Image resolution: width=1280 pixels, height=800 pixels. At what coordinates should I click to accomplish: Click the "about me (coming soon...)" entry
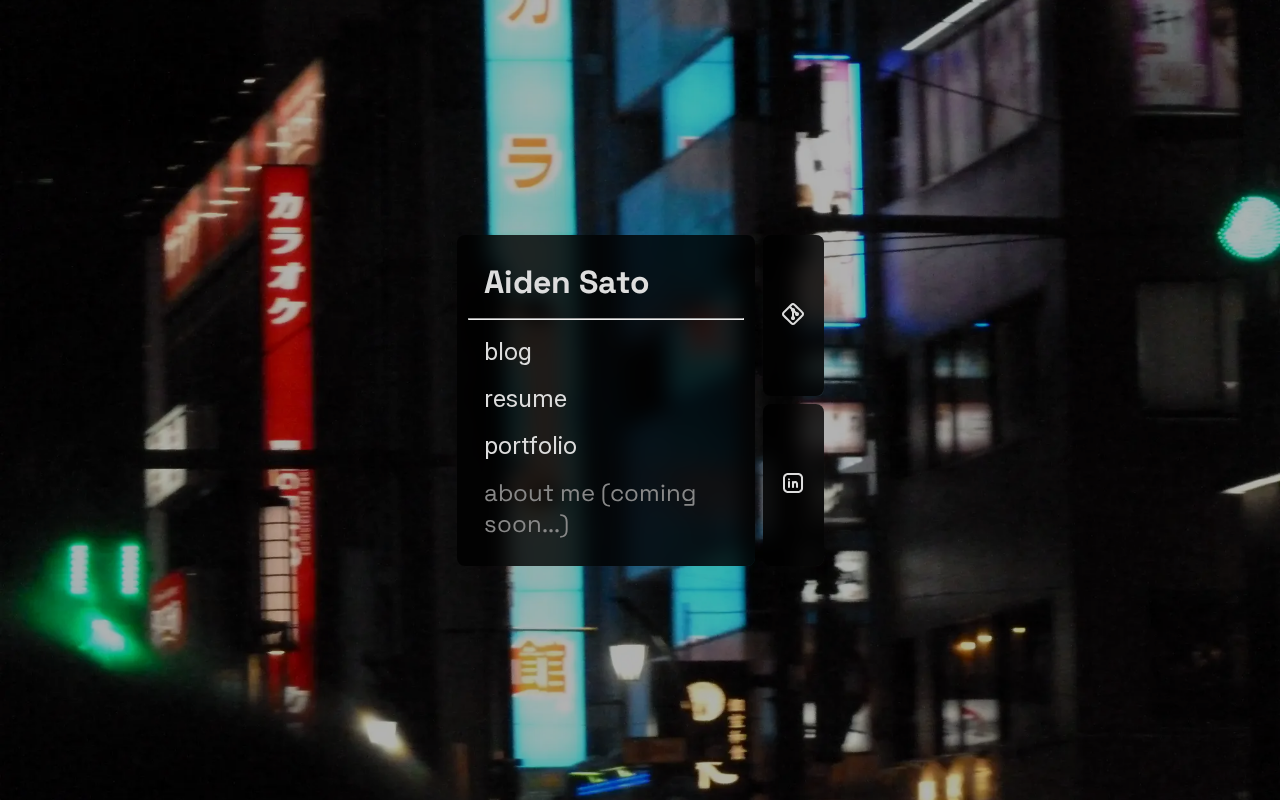tap(590, 508)
